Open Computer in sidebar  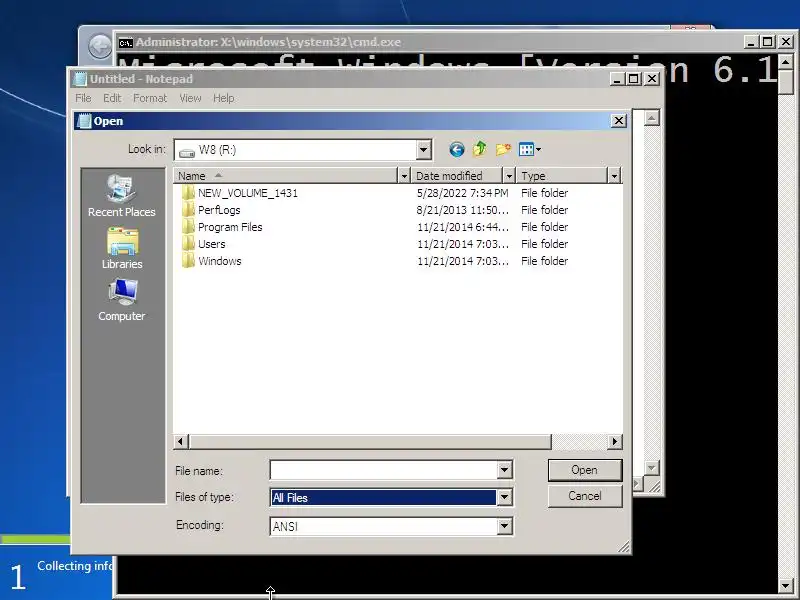coord(121,300)
